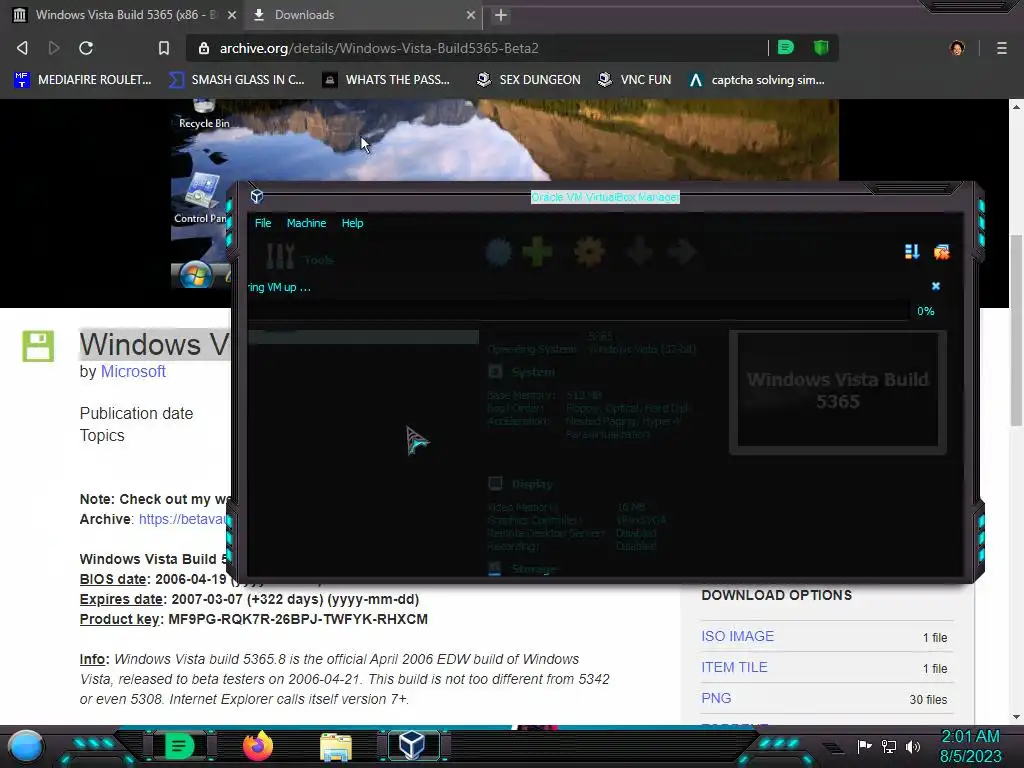
Task: Cancel the VM powering-up progress with X
Action: pos(935,286)
